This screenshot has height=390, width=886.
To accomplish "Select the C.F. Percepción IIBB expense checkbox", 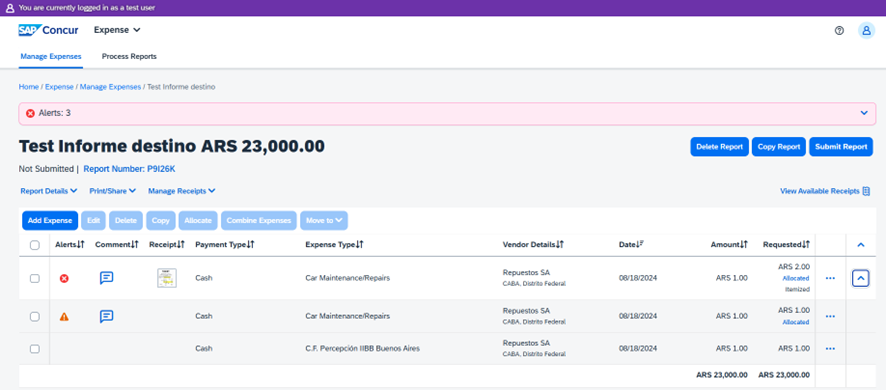I will tap(34, 349).
